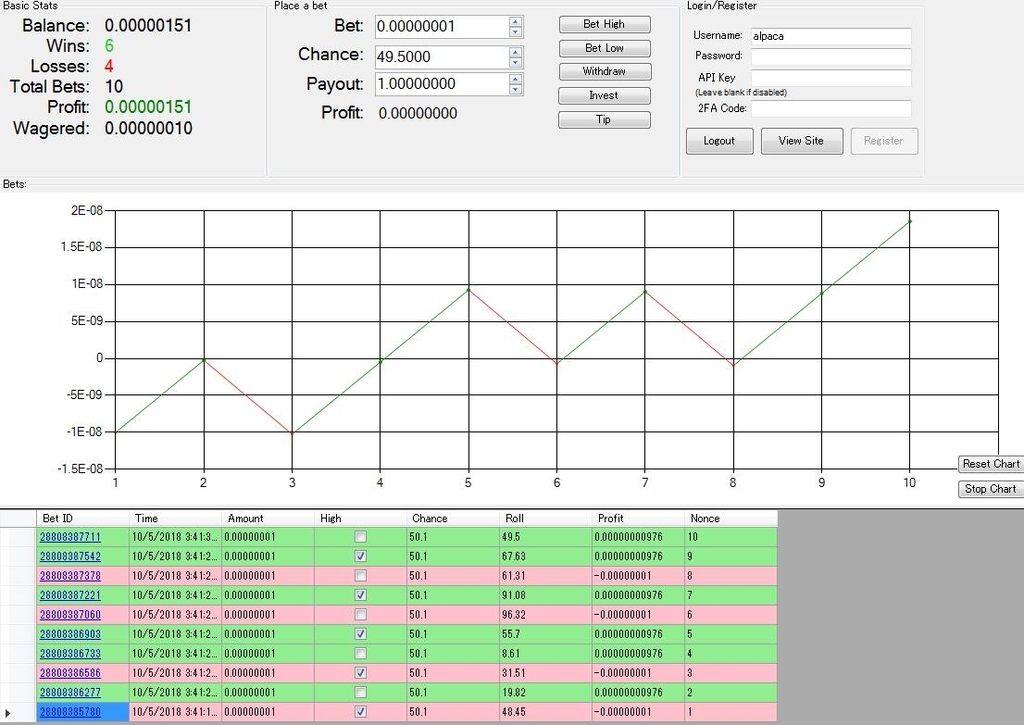This screenshot has height=725, width=1024.
Task: Open bet link 28808387711
Action: click(71, 537)
